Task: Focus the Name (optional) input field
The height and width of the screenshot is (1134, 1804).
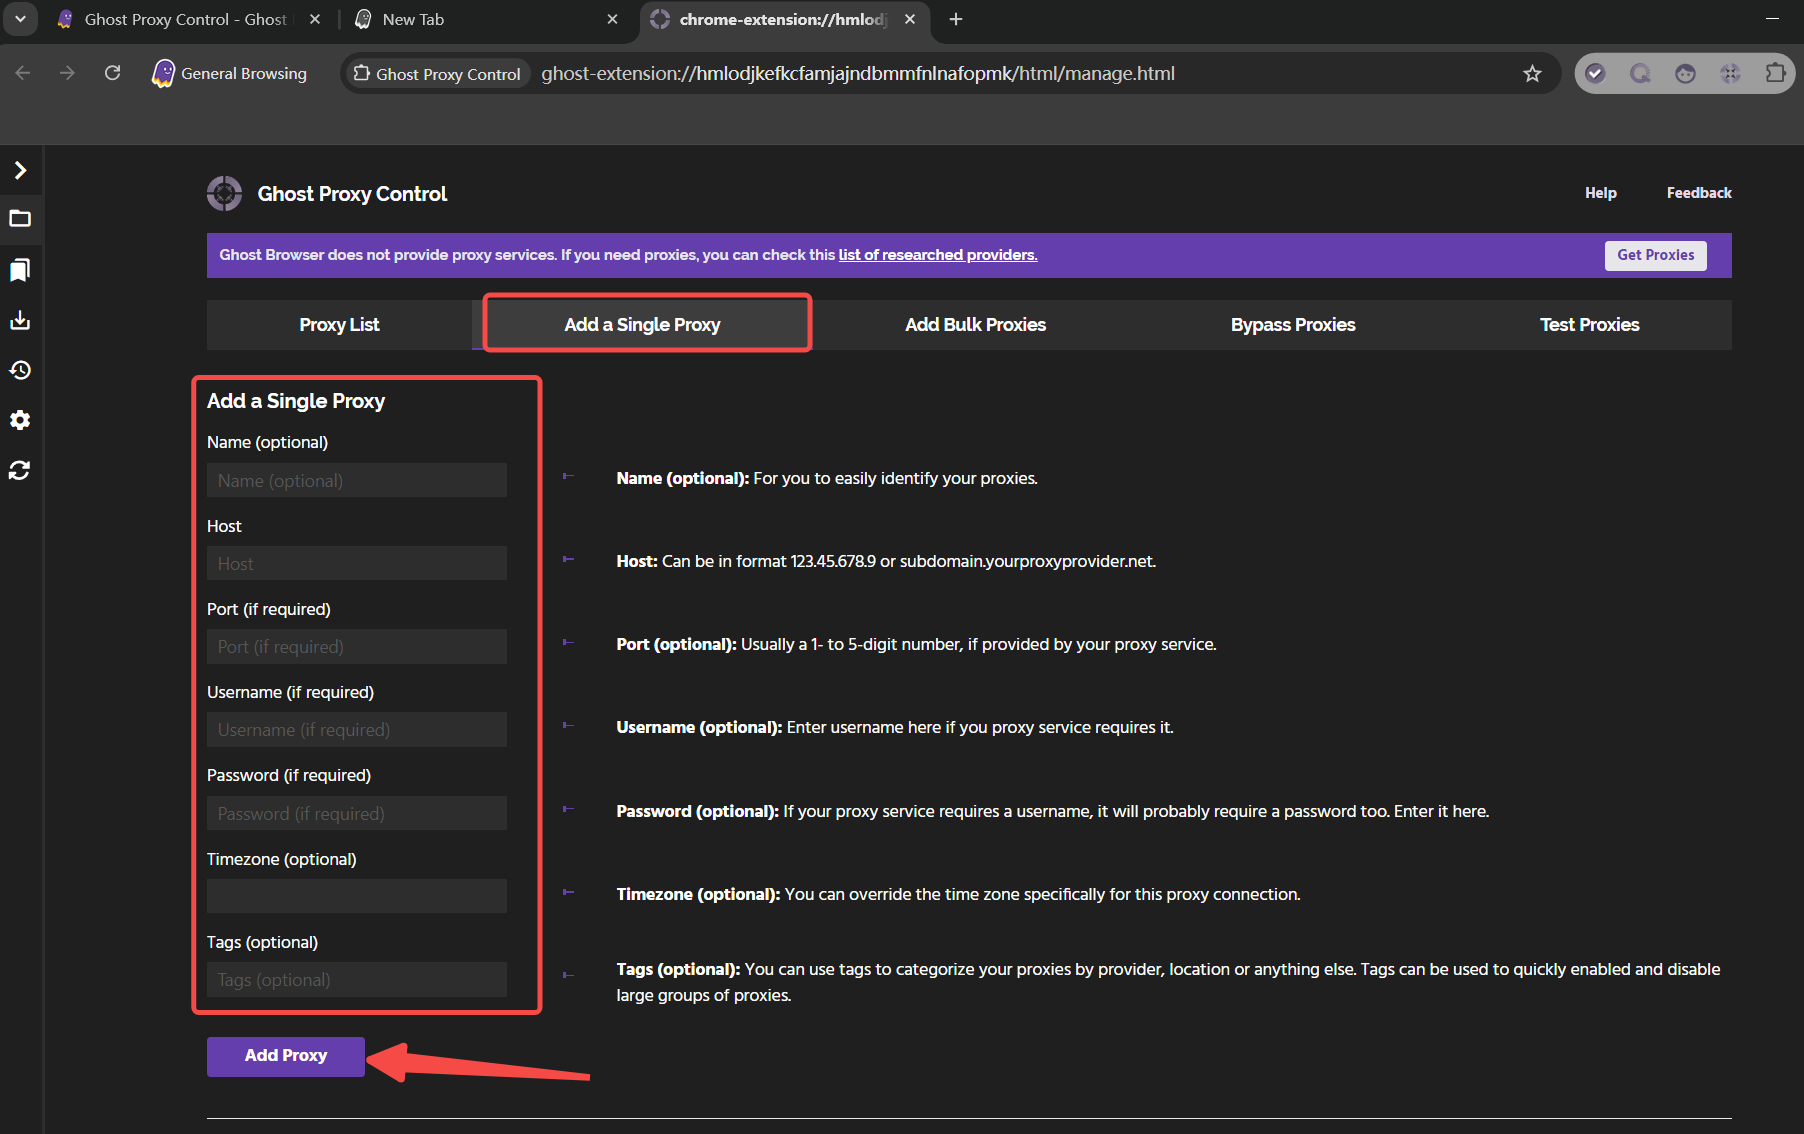Action: [357, 480]
